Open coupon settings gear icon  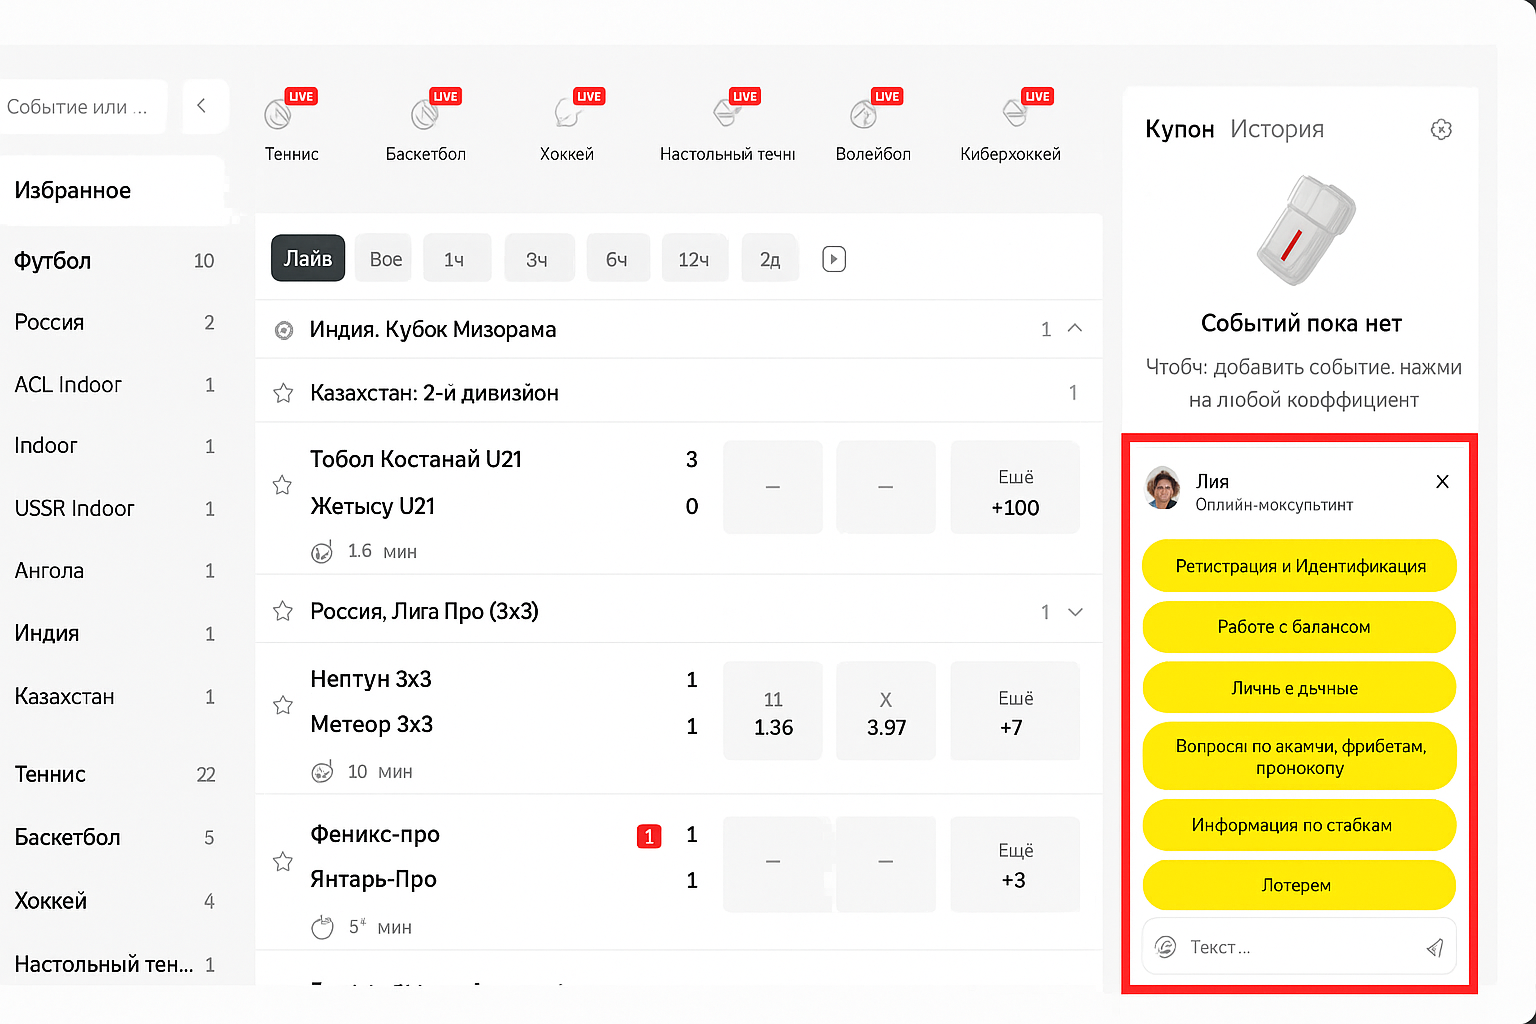[x=1440, y=130]
